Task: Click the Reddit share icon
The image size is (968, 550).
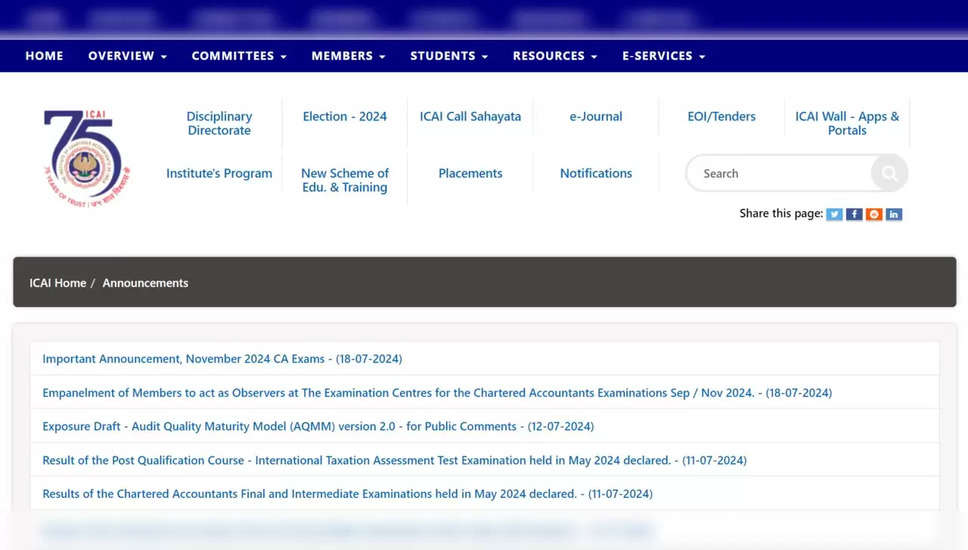Action: point(874,214)
